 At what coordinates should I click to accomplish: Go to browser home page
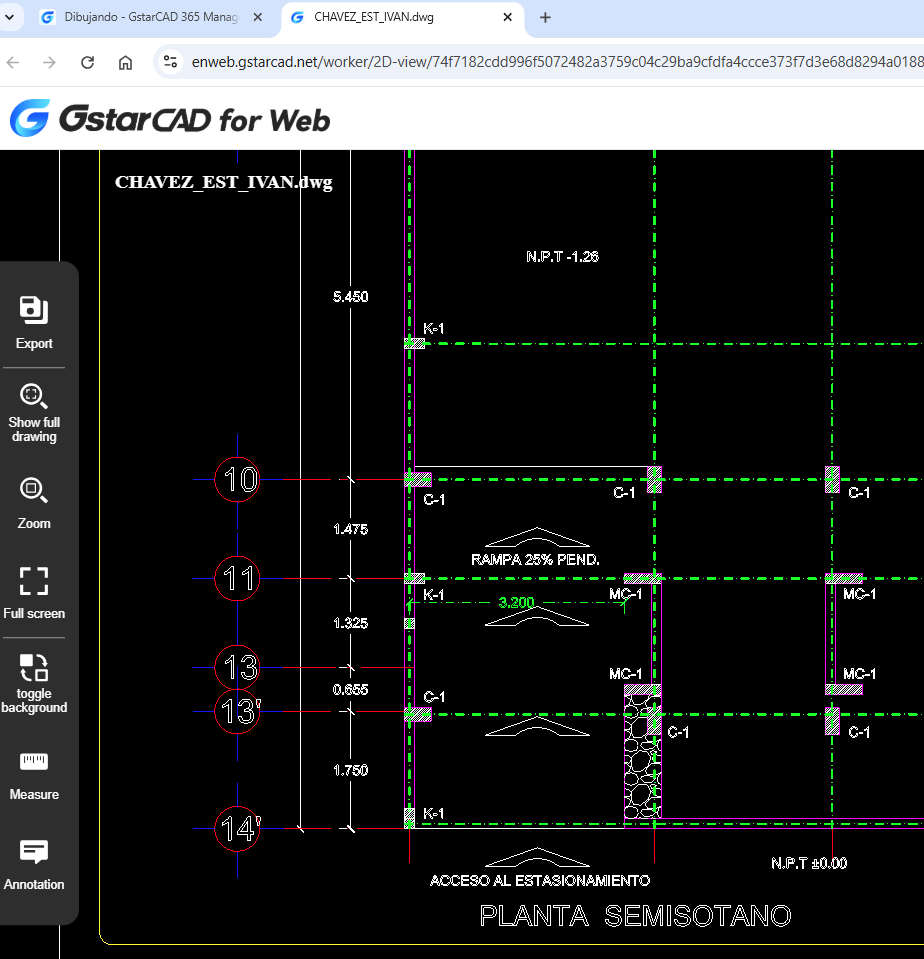point(125,62)
